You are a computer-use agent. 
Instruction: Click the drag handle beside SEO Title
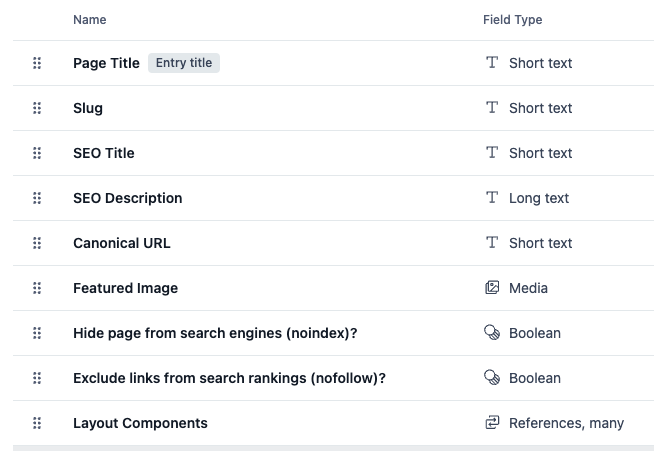(x=37, y=153)
